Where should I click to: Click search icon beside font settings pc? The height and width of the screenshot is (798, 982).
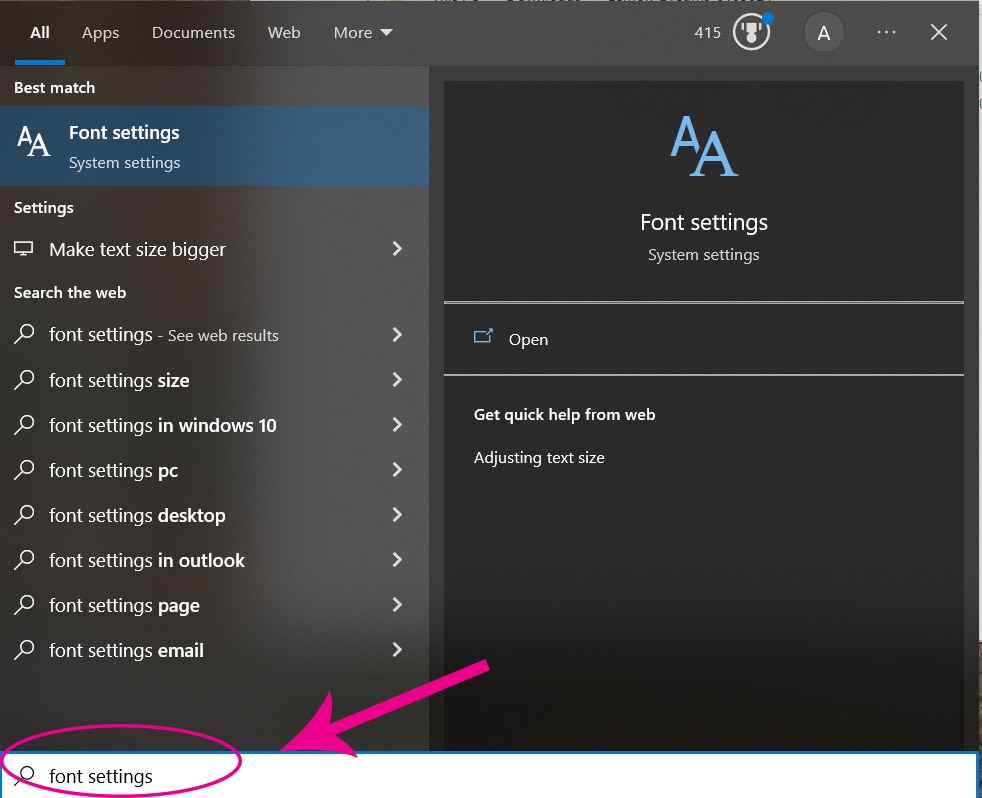pos(24,470)
